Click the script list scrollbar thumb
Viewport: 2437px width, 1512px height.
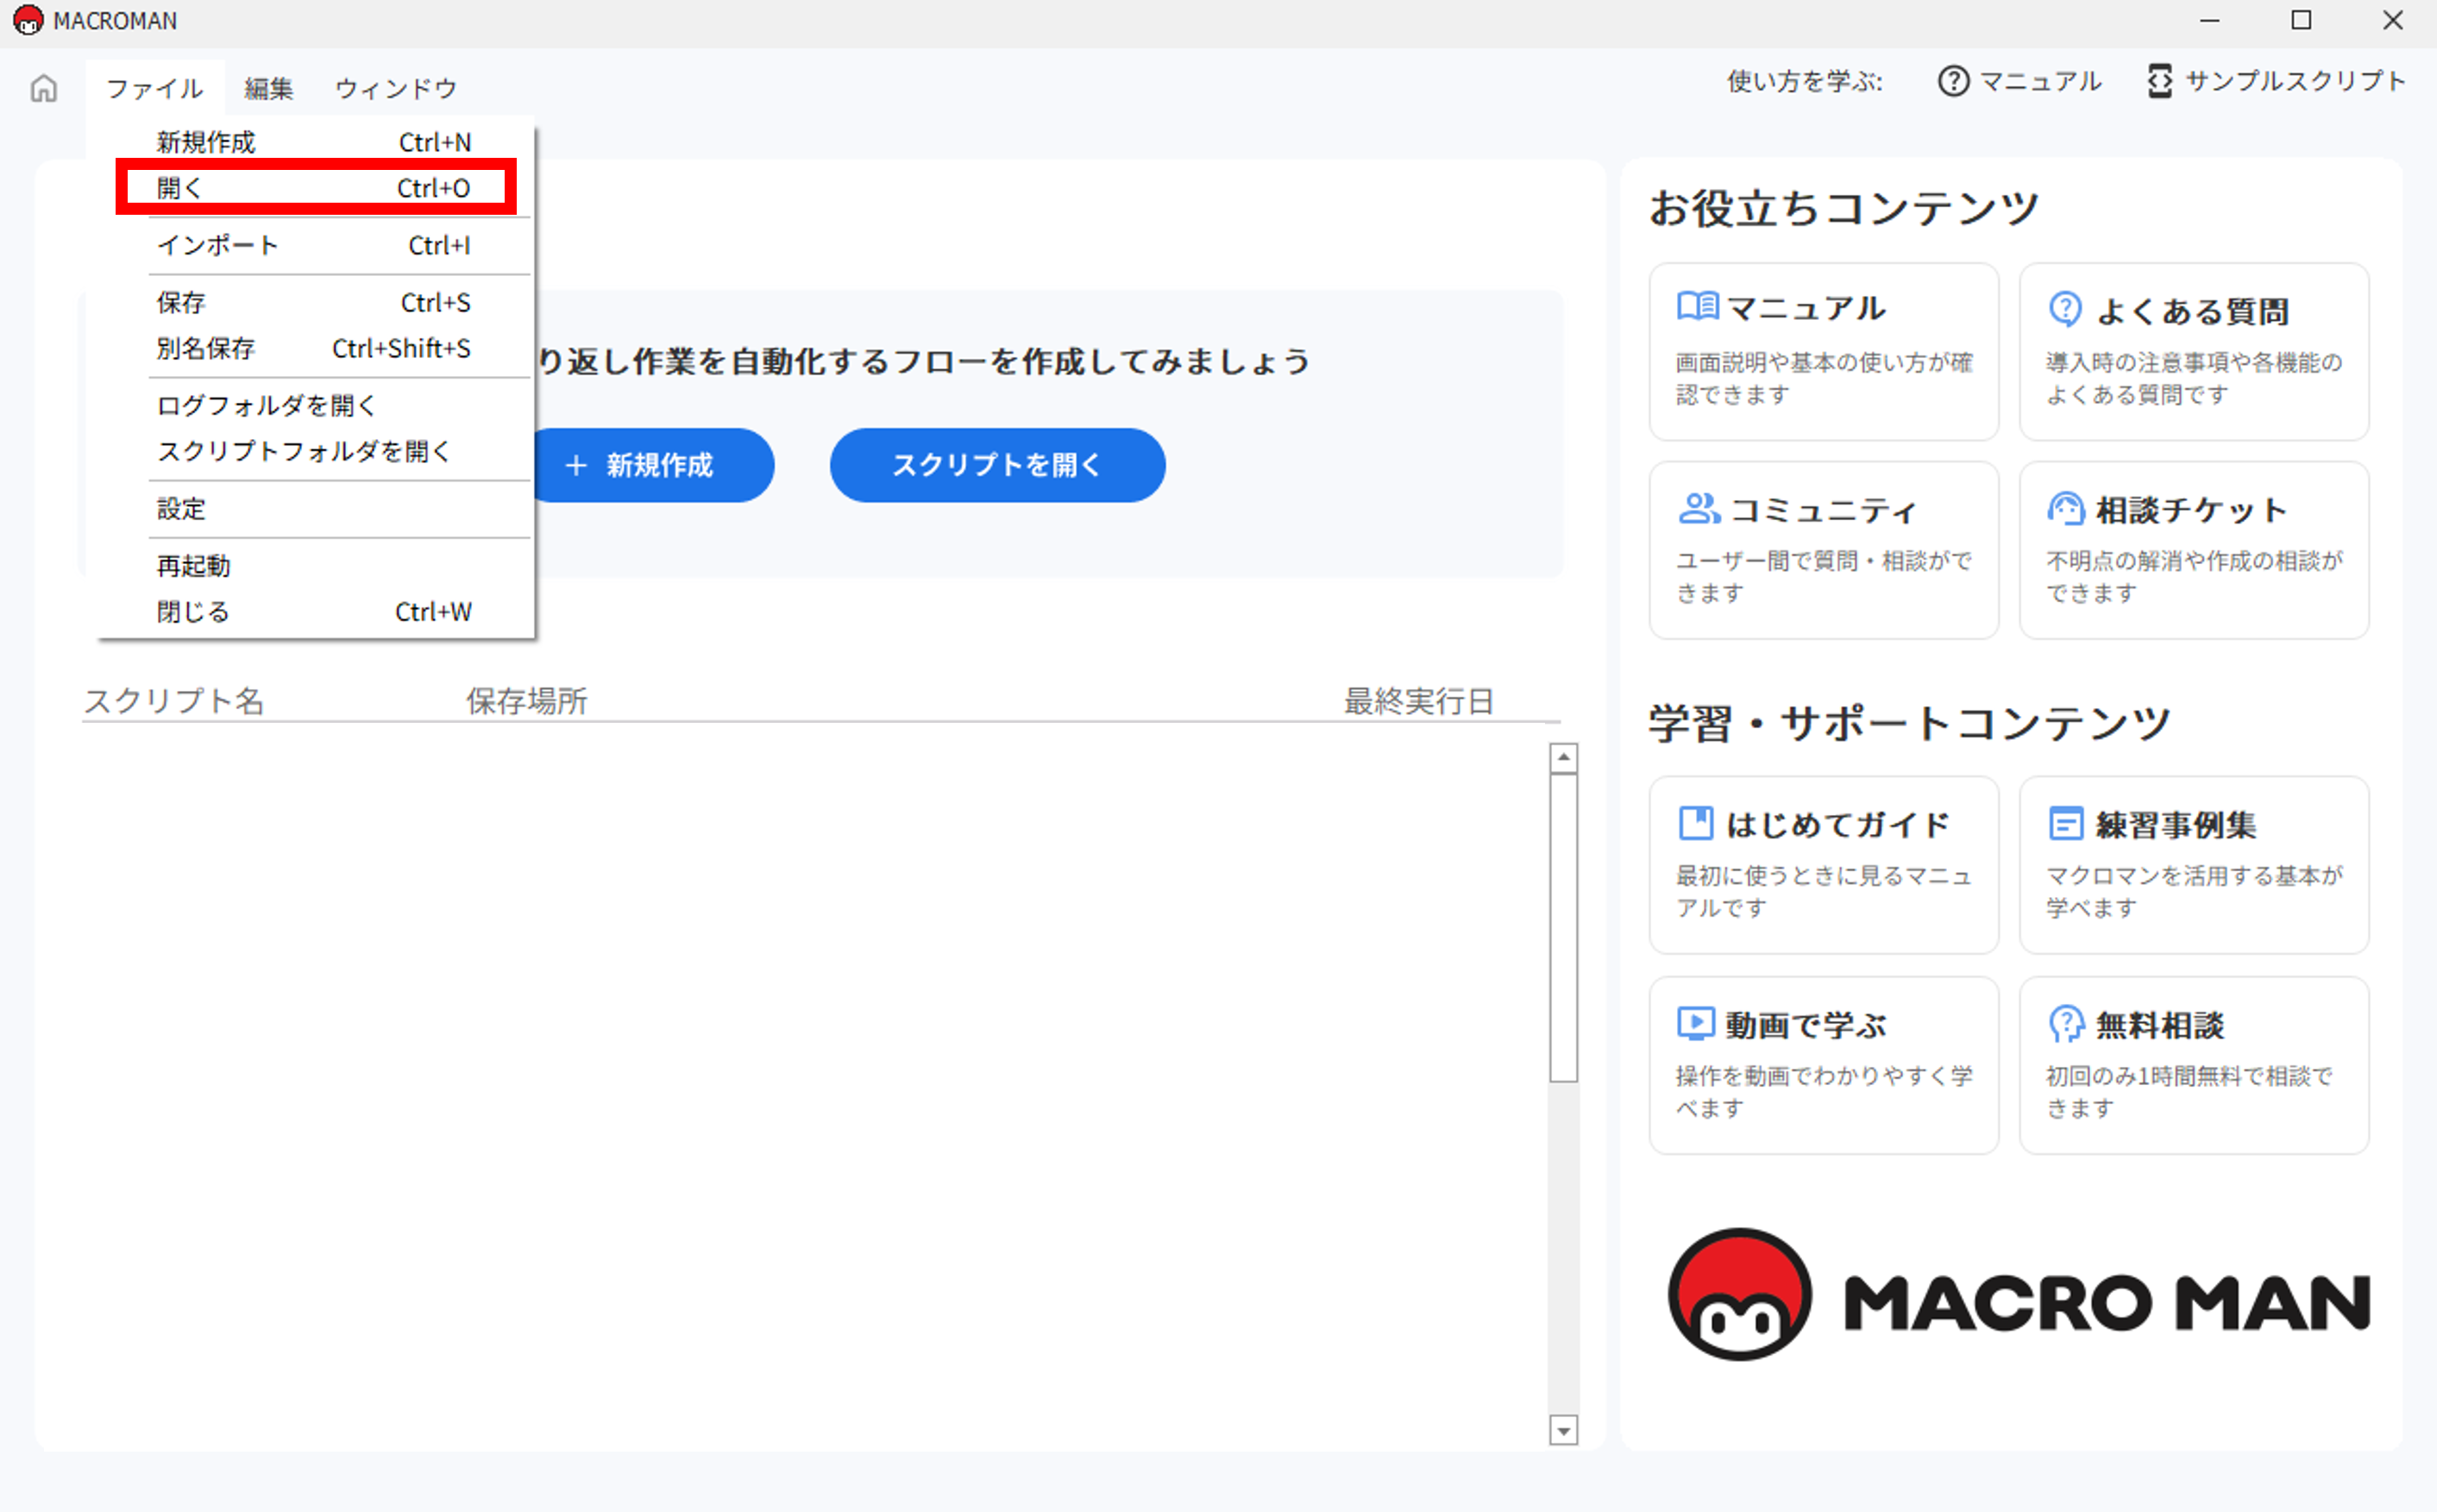[1563, 927]
